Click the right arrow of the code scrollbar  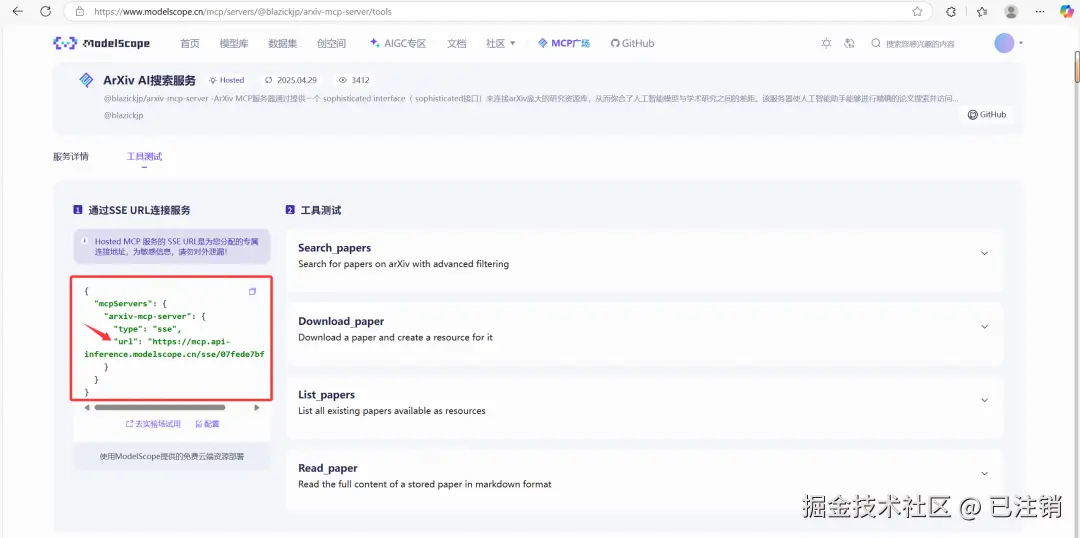[257, 408]
